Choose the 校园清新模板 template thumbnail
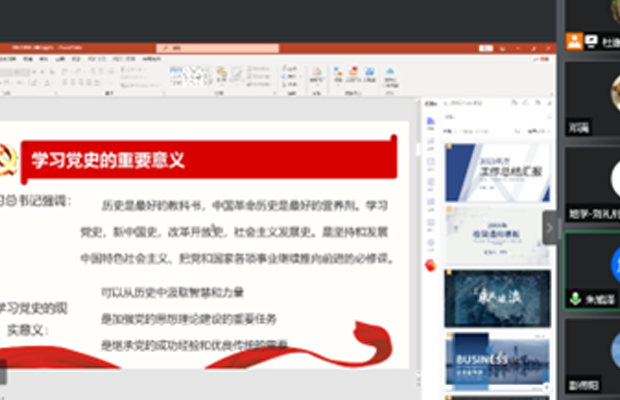The height and width of the screenshot is (400, 620). [x=497, y=234]
